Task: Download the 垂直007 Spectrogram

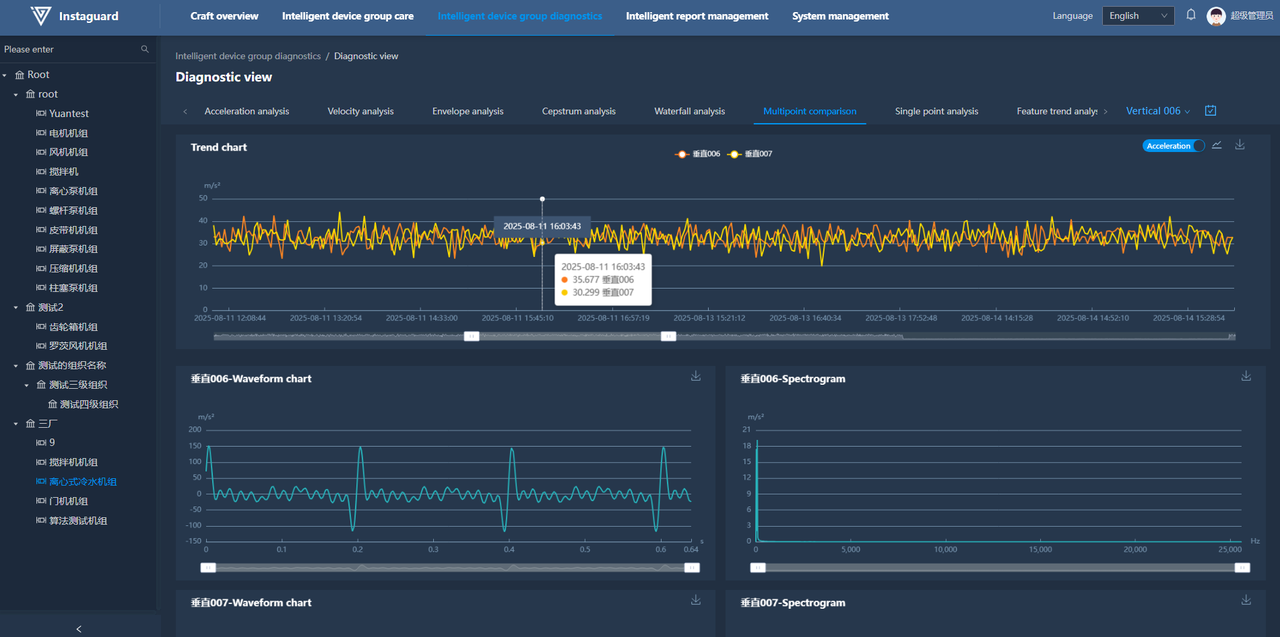Action: [x=1246, y=600]
